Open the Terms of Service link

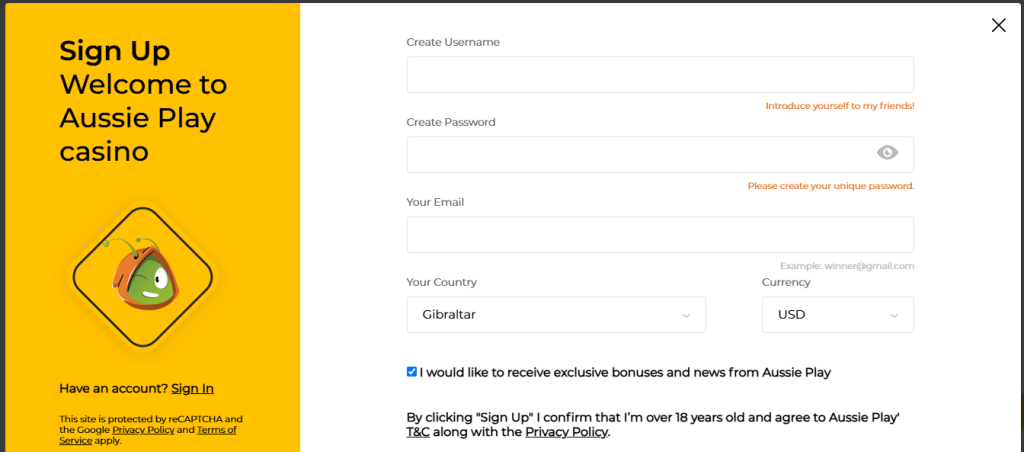click(x=148, y=435)
